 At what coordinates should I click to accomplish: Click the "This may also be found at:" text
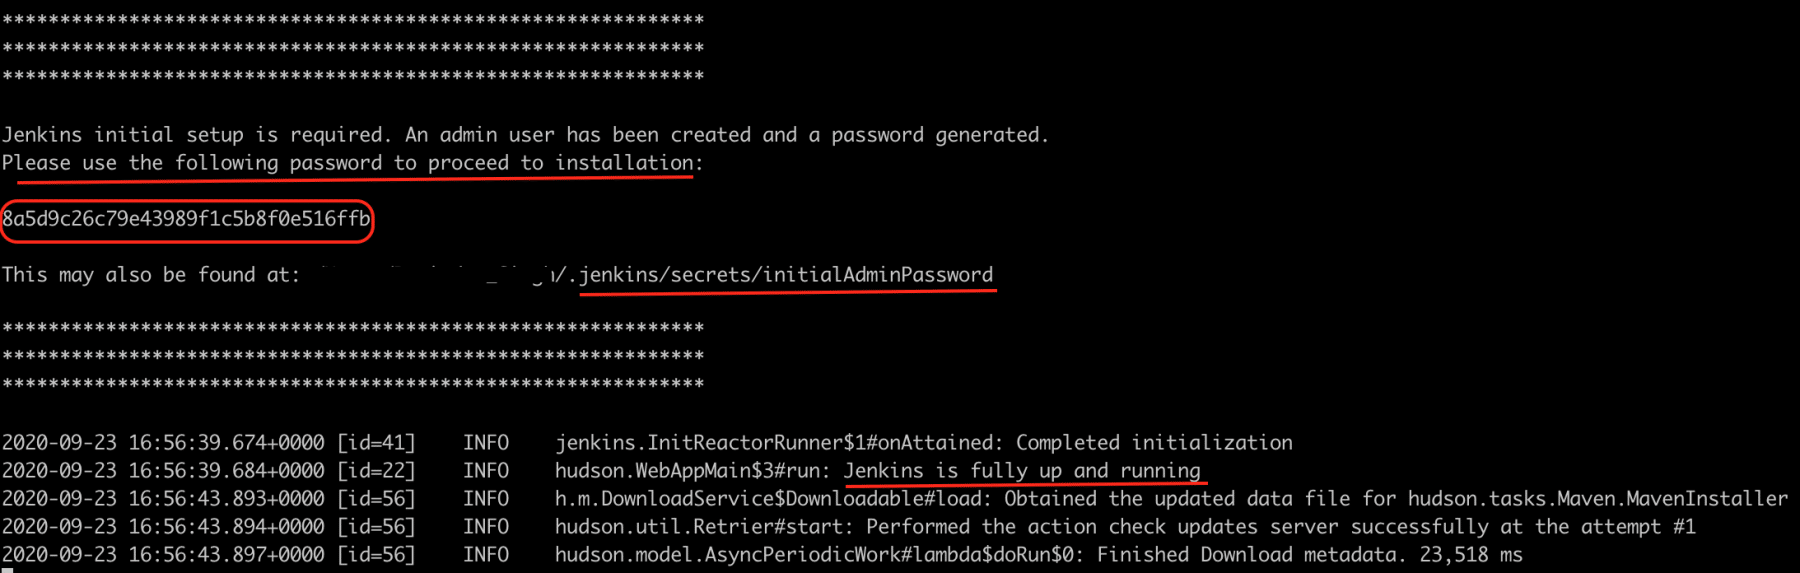coord(150,275)
